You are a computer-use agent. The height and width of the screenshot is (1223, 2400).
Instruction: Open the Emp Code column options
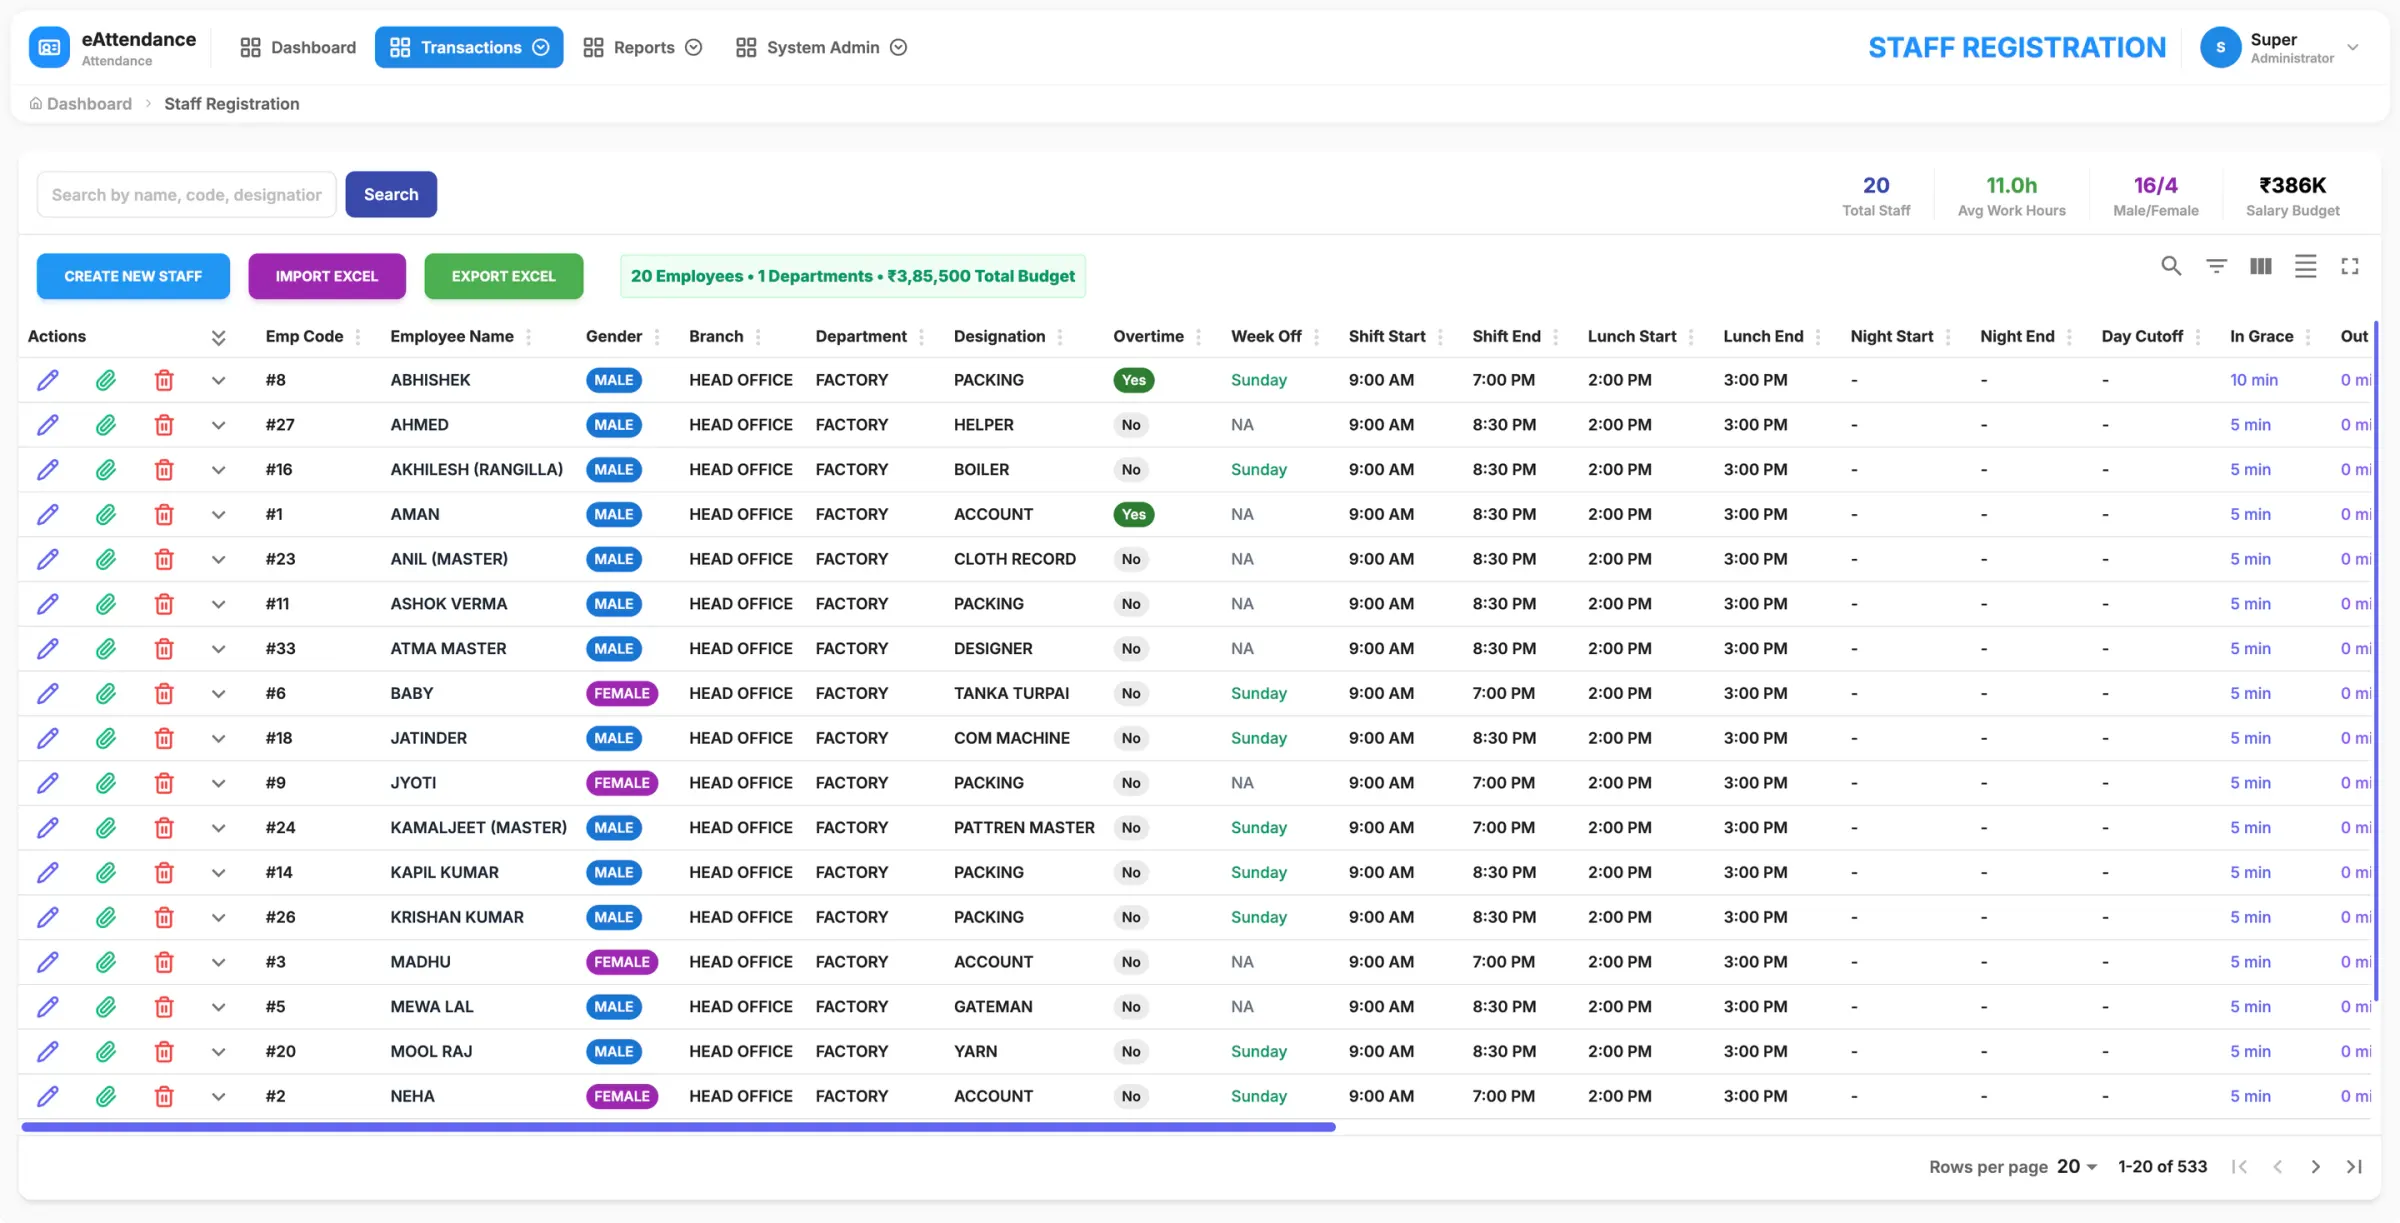pos(358,337)
